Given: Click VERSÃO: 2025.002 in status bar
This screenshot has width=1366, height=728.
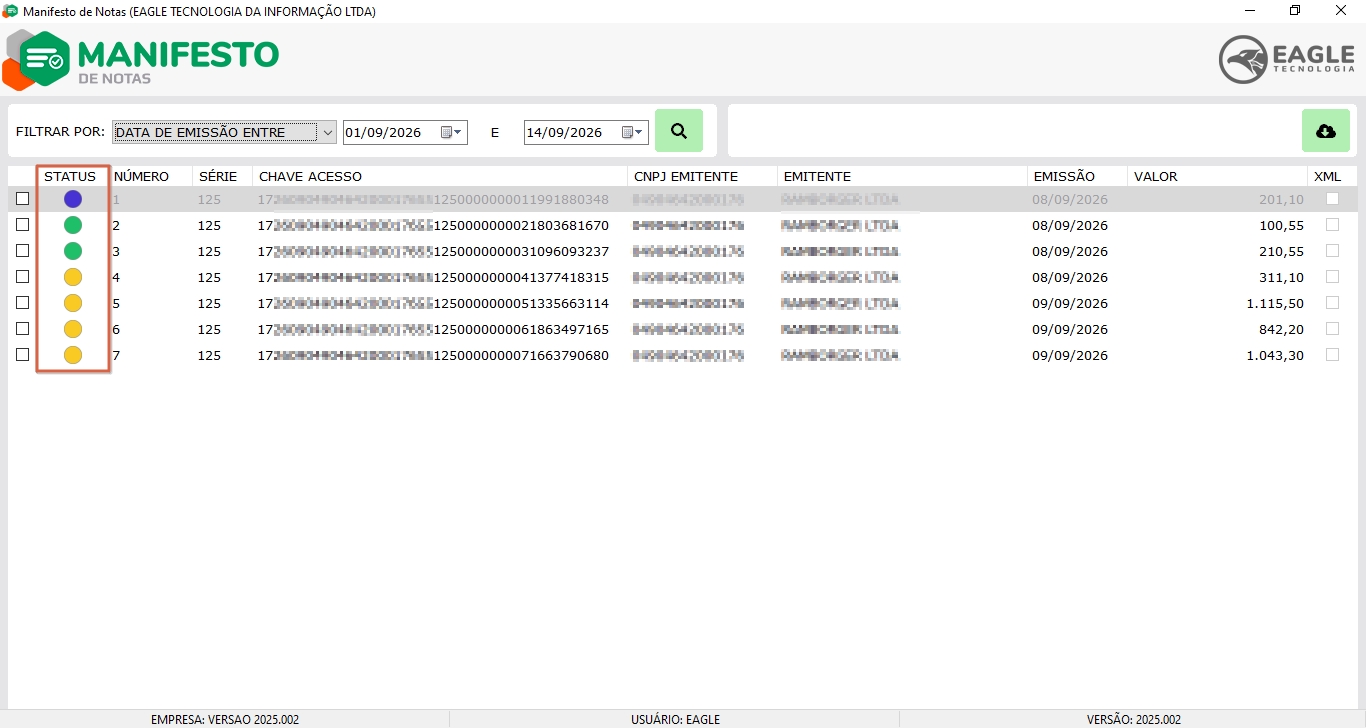Looking at the screenshot, I should [1133, 719].
